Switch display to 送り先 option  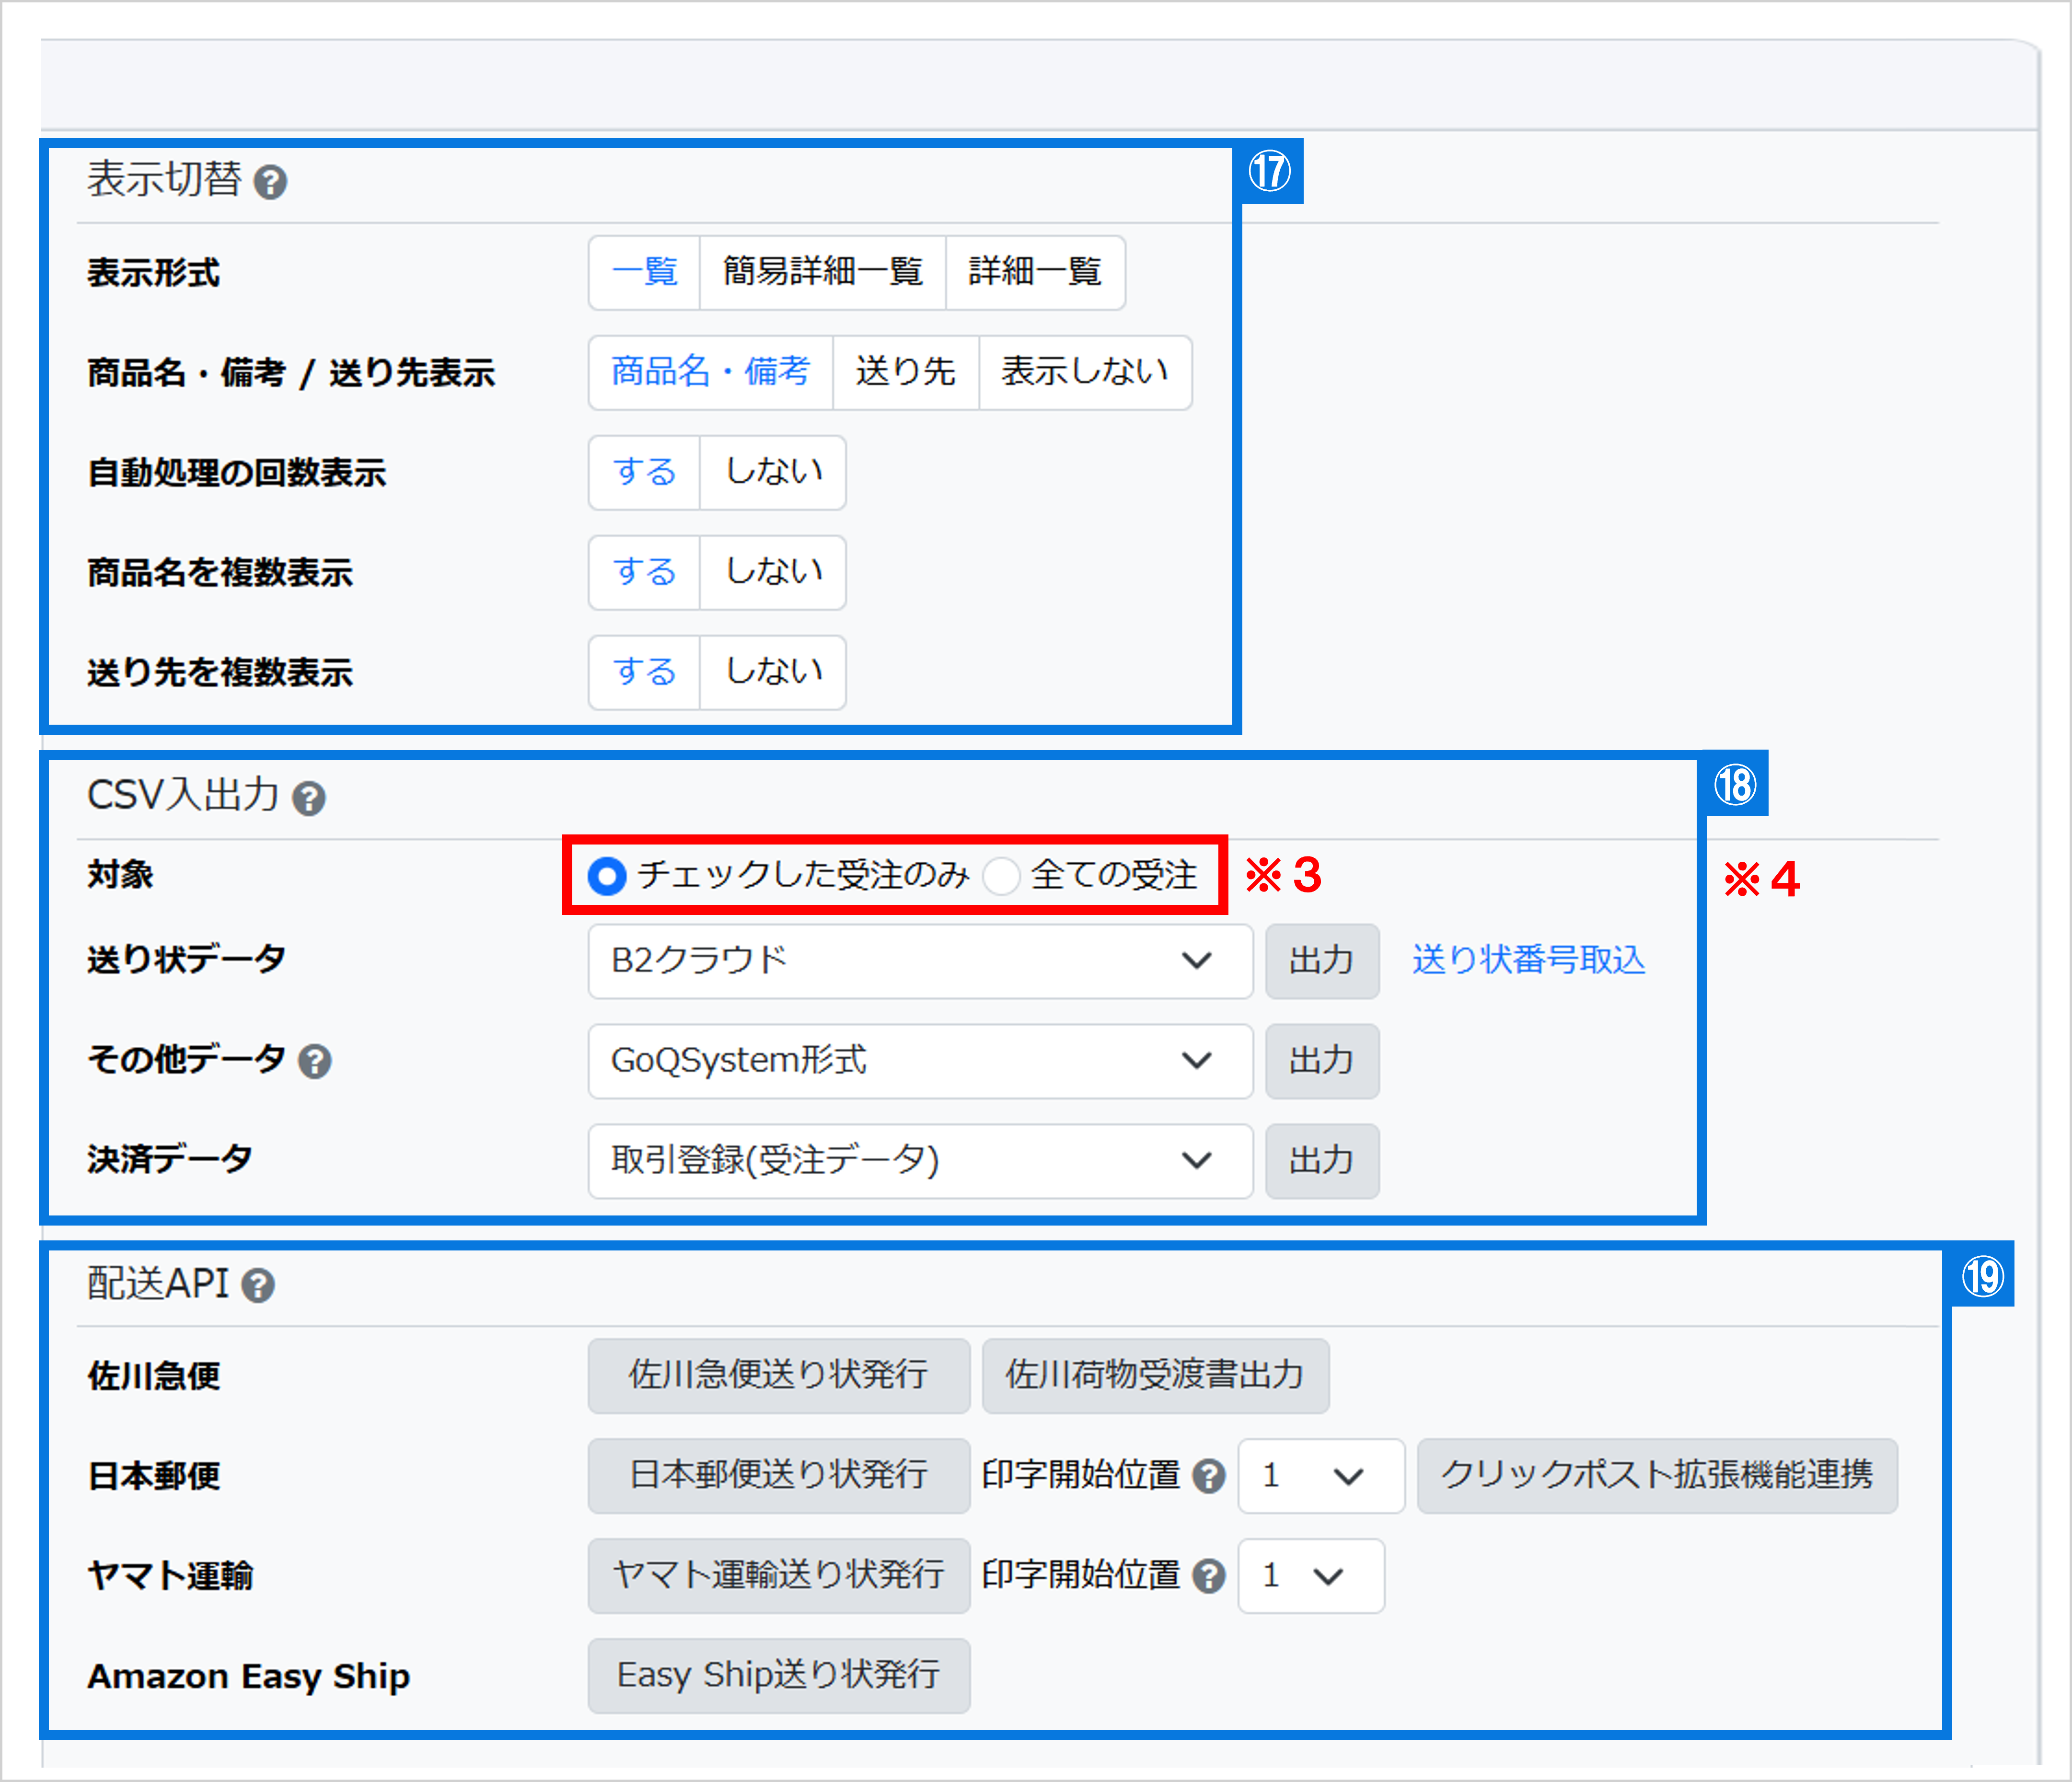pos(905,372)
